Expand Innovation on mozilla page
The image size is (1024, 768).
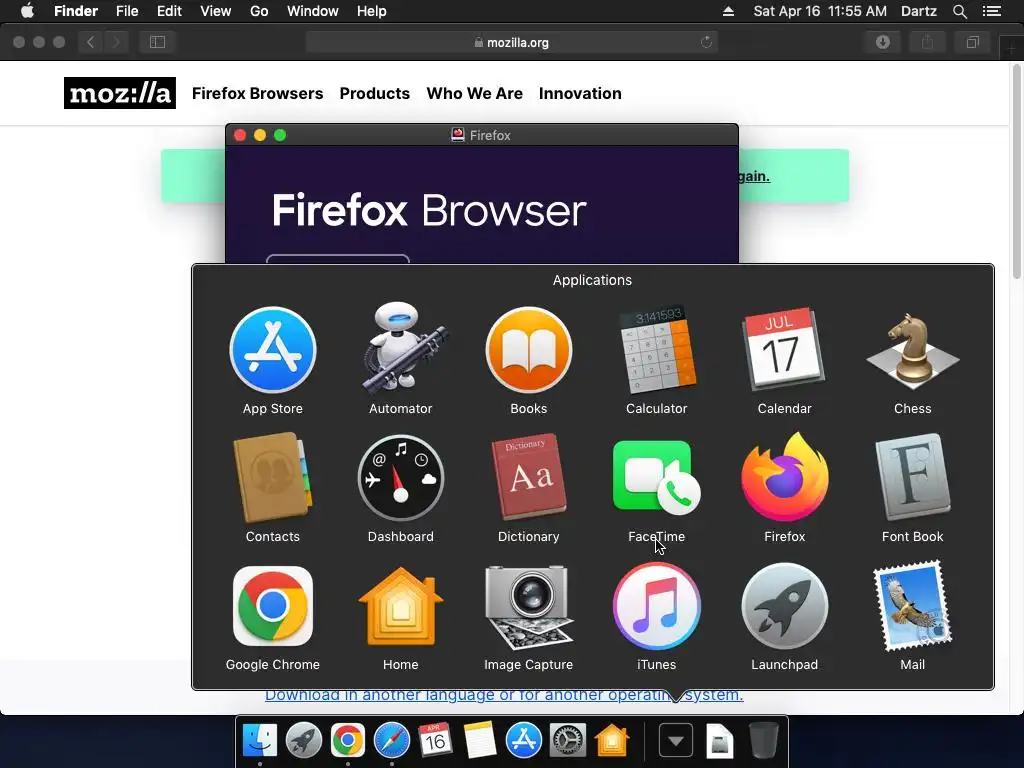click(580, 93)
